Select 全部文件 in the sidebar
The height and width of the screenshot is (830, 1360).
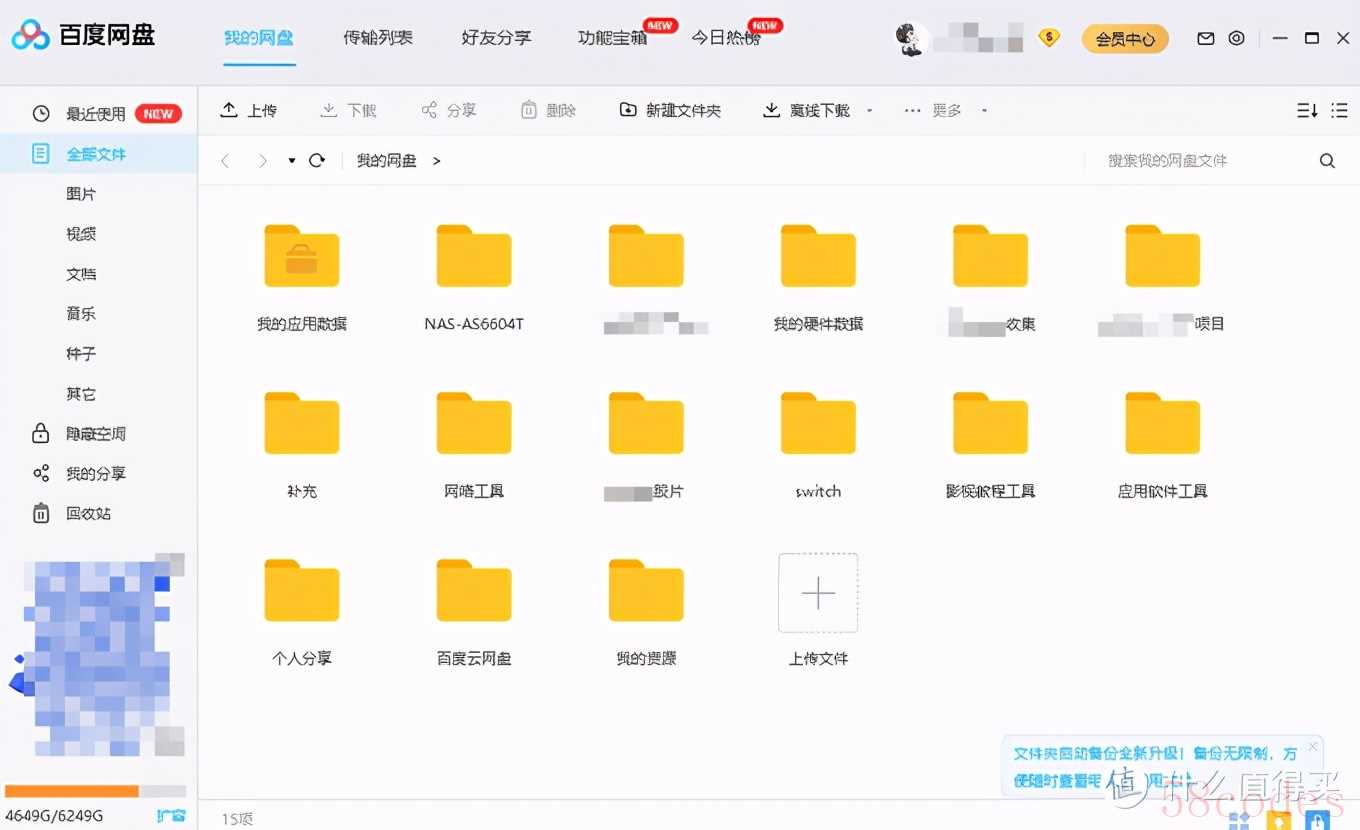98,154
